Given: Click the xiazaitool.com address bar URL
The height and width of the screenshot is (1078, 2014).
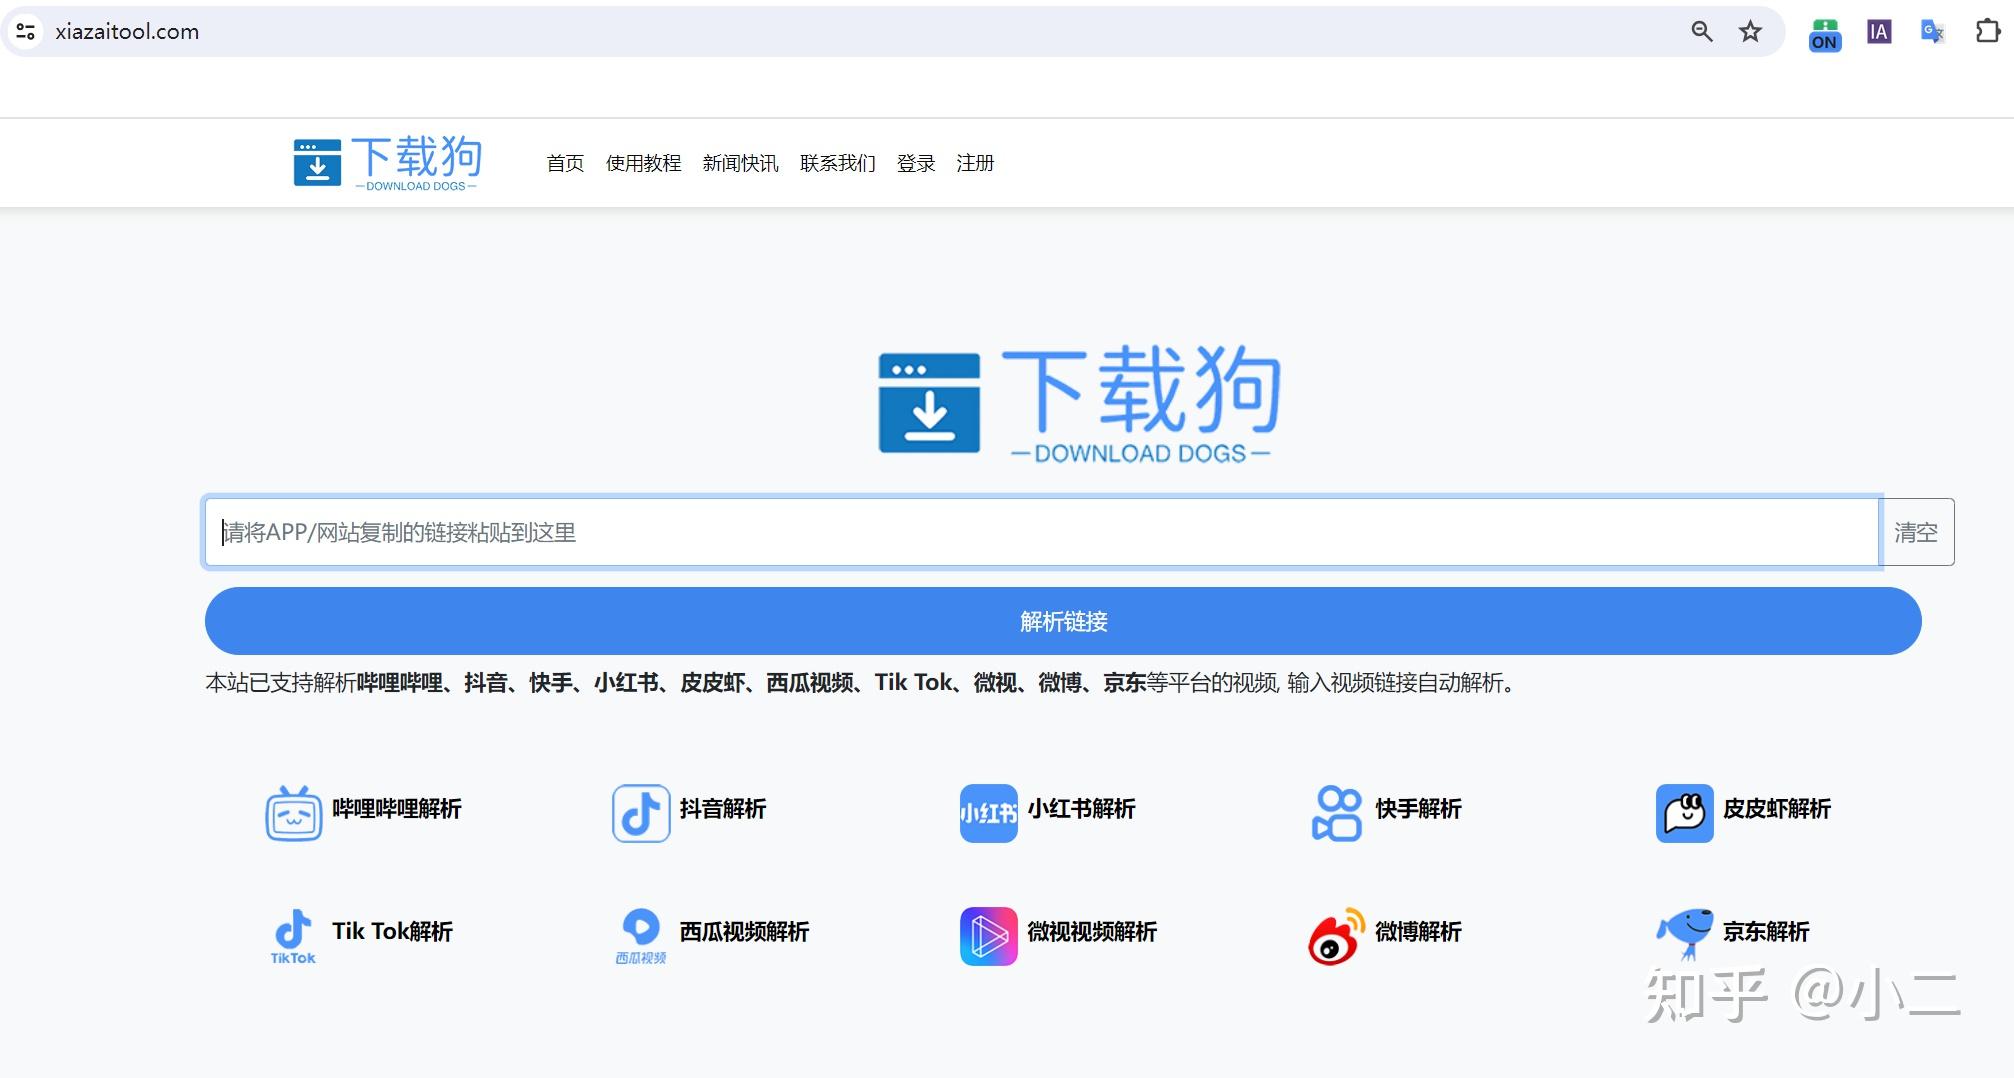Looking at the screenshot, I should coord(127,32).
